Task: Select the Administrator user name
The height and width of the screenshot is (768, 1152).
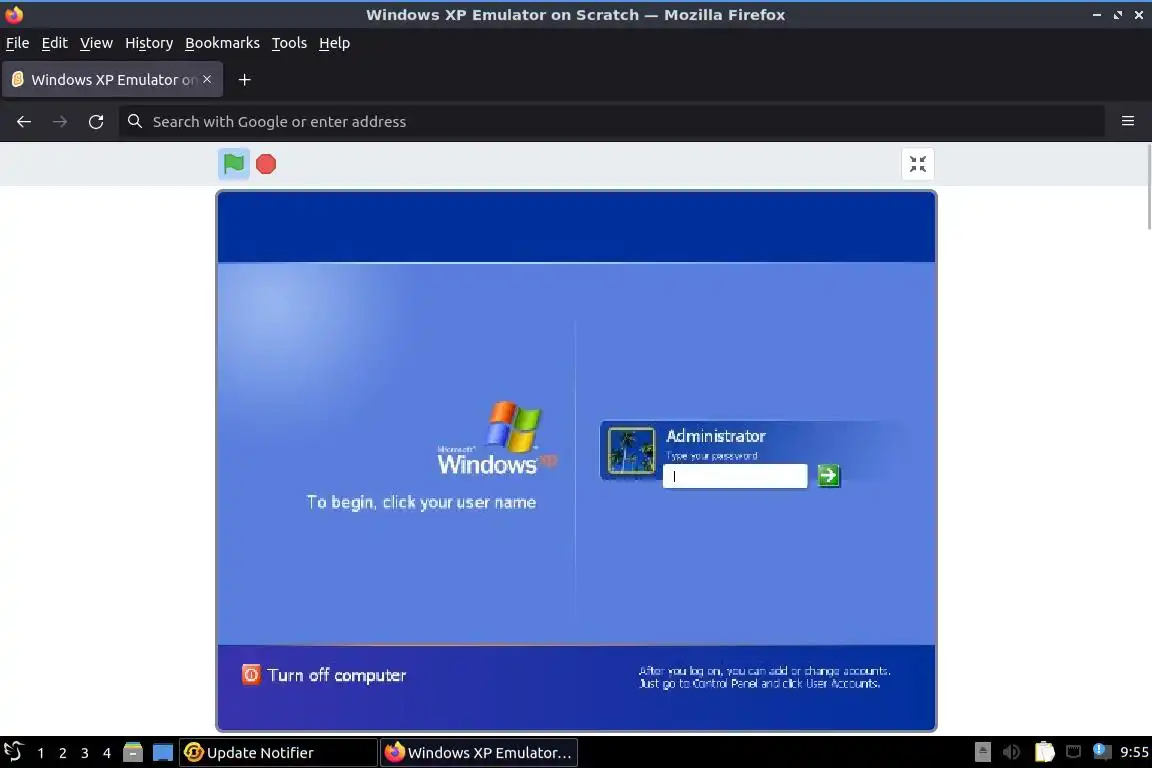Action: click(716, 436)
